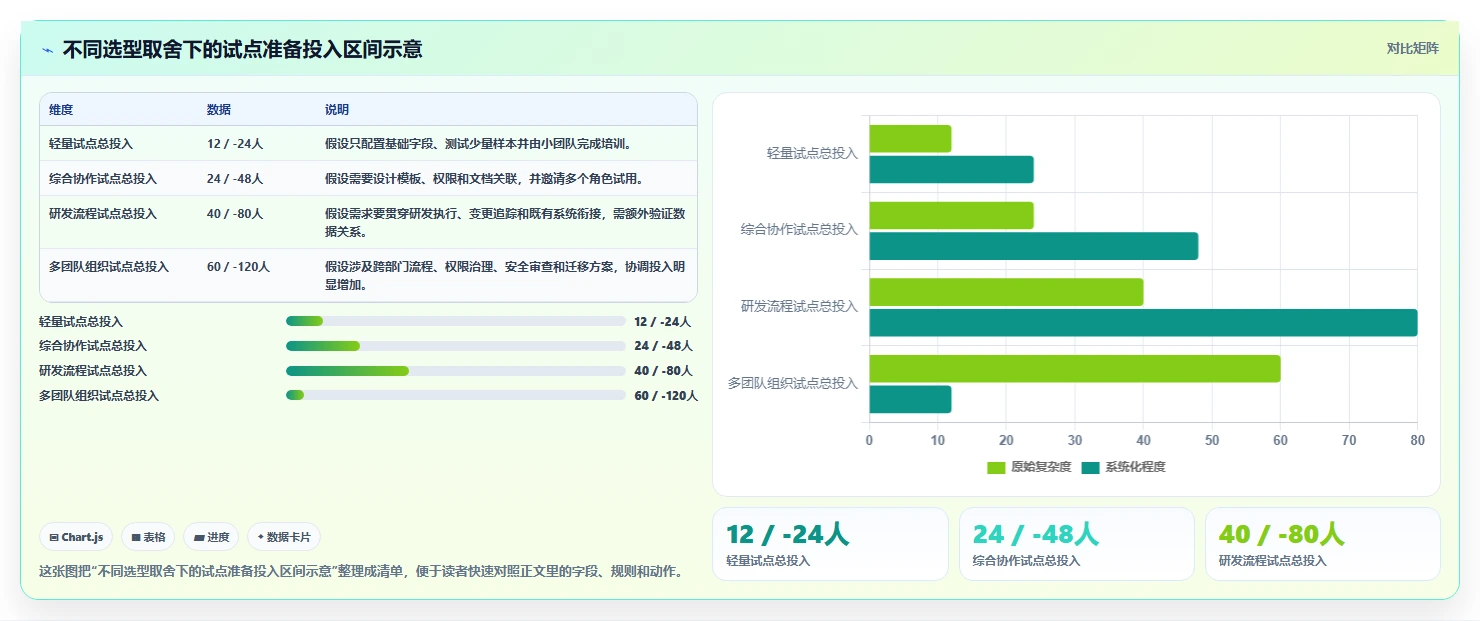The width and height of the screenshot is (1480, 621).
Task: Click description starting 假设涉及跨部门流程
Action: coord(505,276)
